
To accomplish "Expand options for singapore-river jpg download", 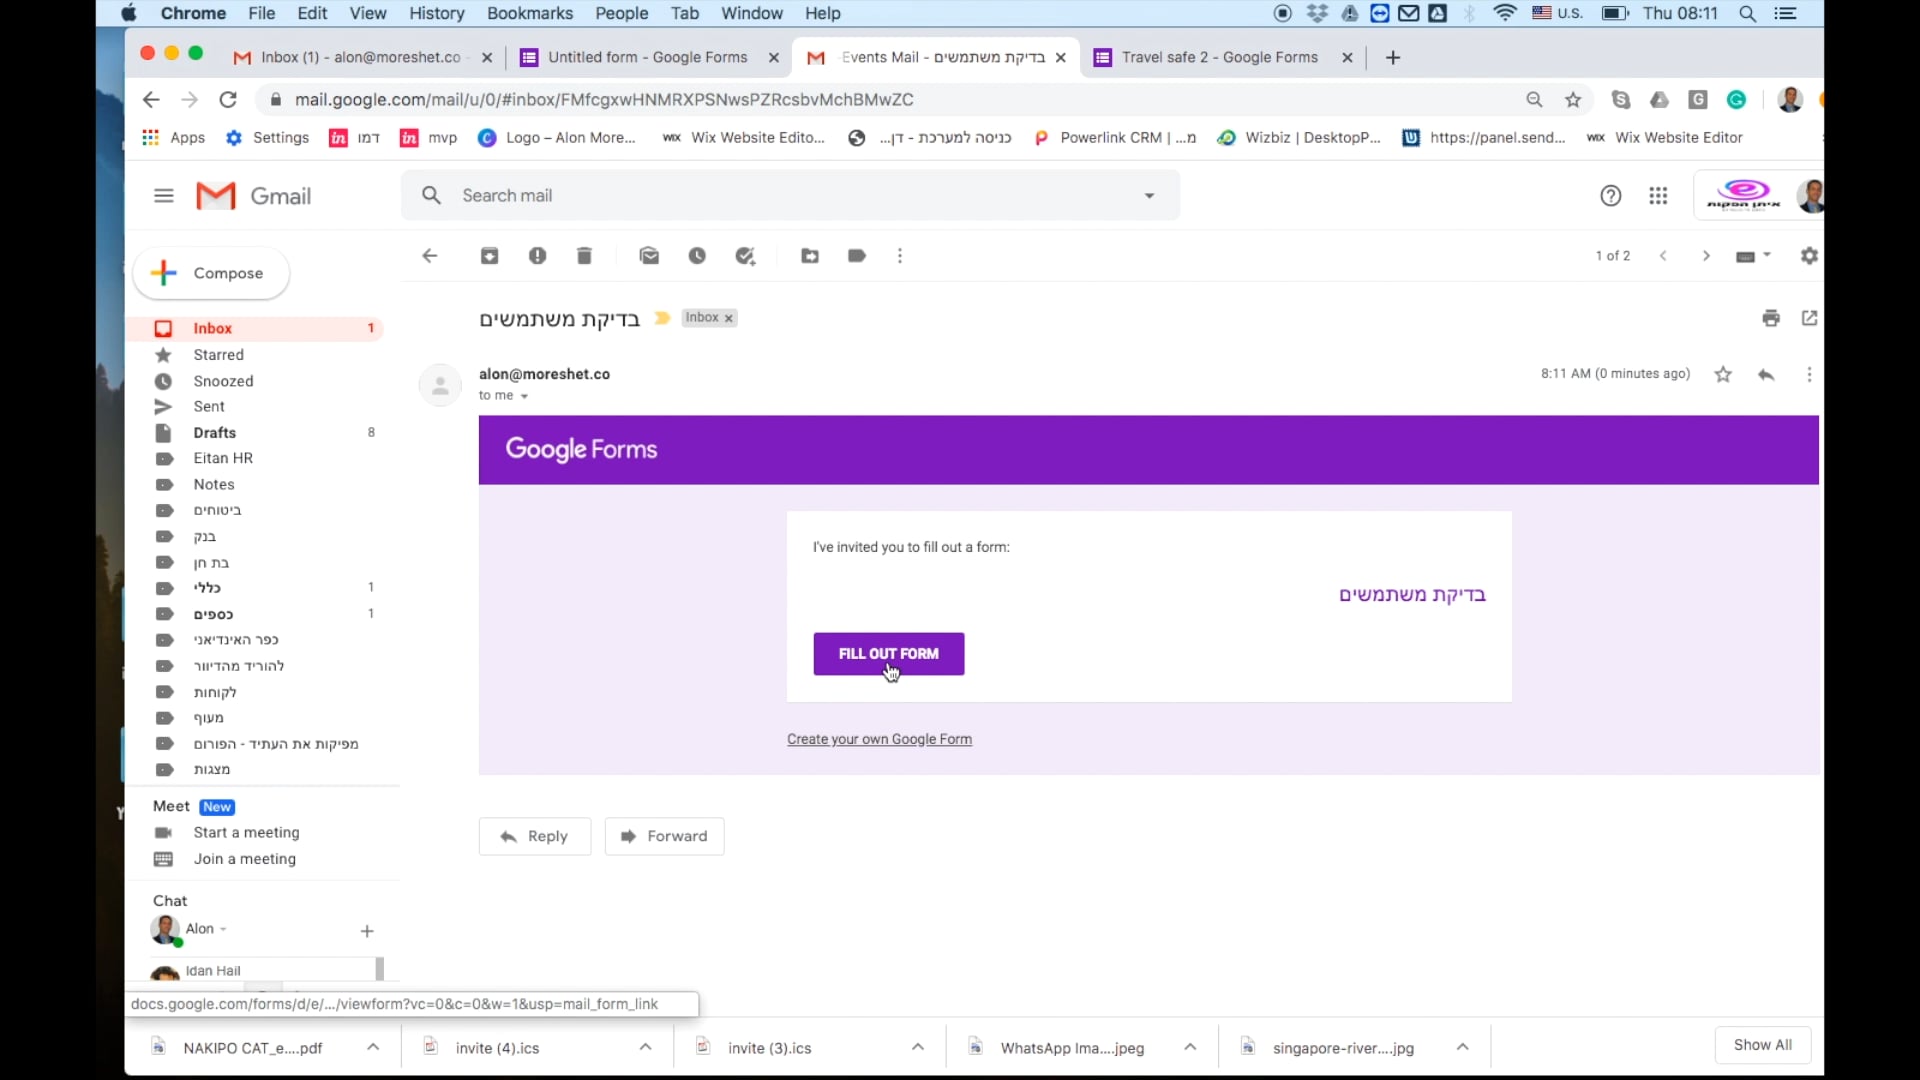I will tap(1462, 1047).
